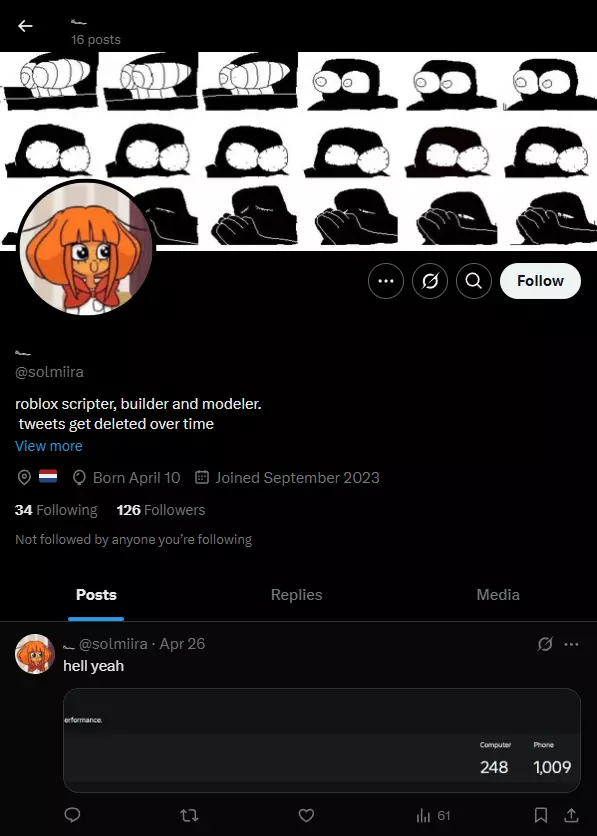Share the post using the upload icon
Screen dimensions: 597x836
point(571,815)
